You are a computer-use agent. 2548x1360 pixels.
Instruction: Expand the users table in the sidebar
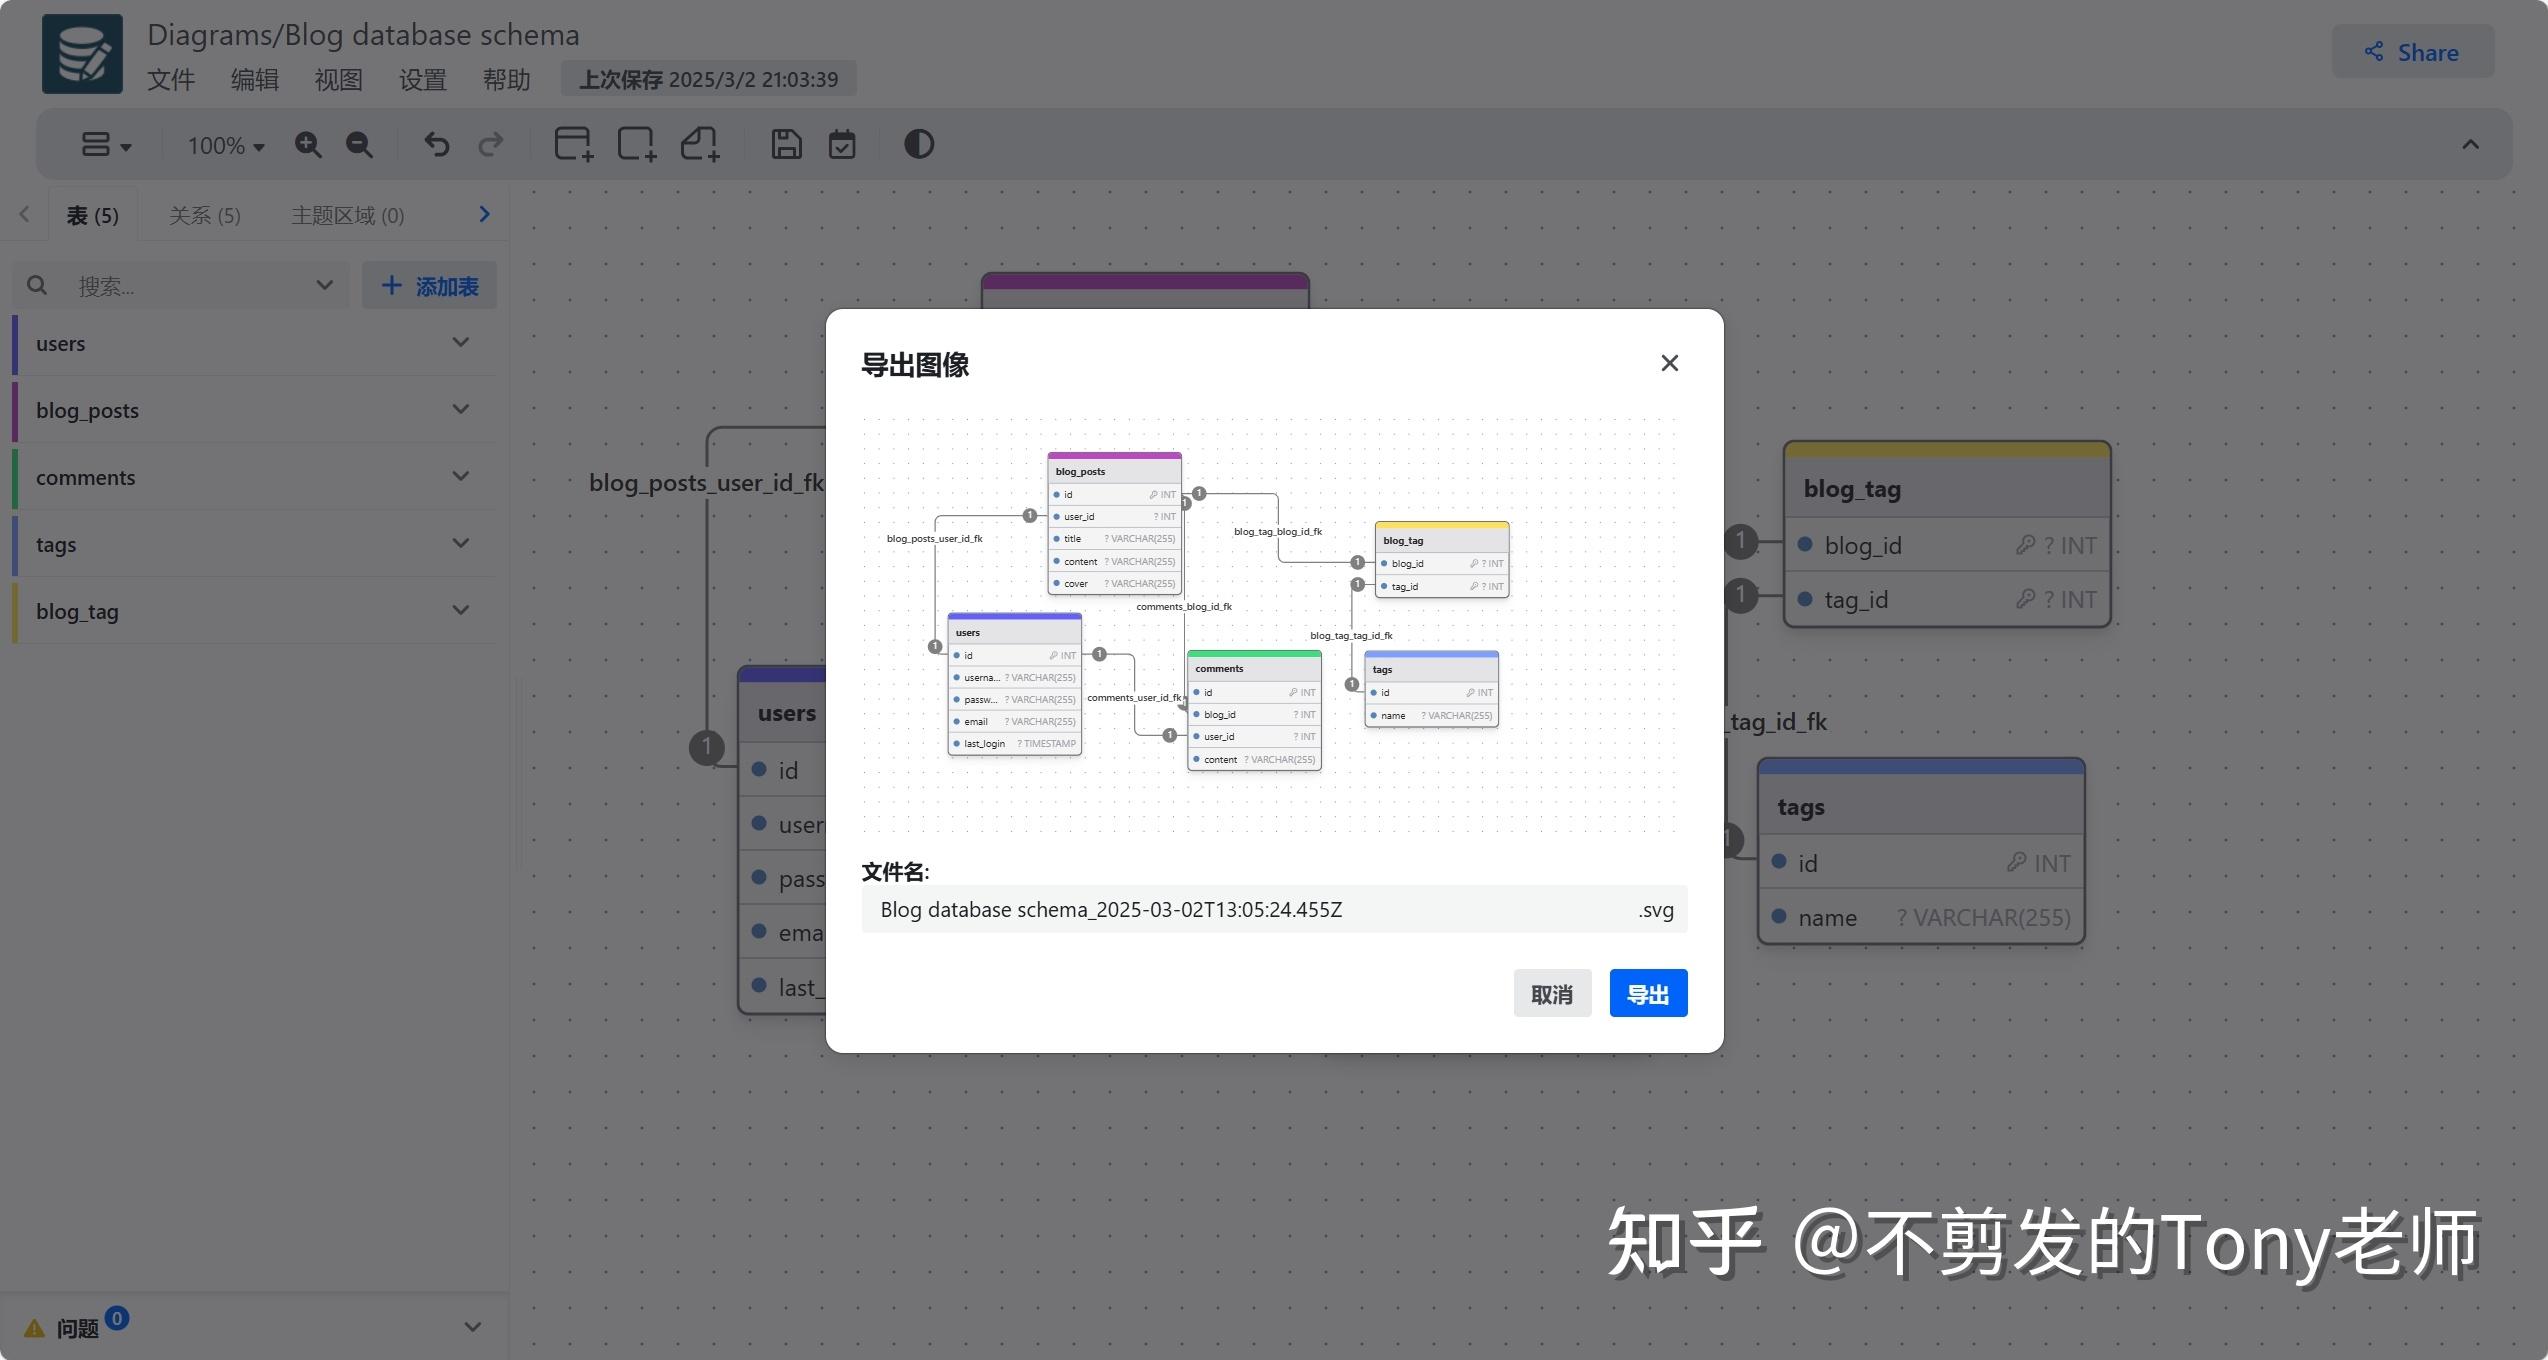(x=460, y=343)
